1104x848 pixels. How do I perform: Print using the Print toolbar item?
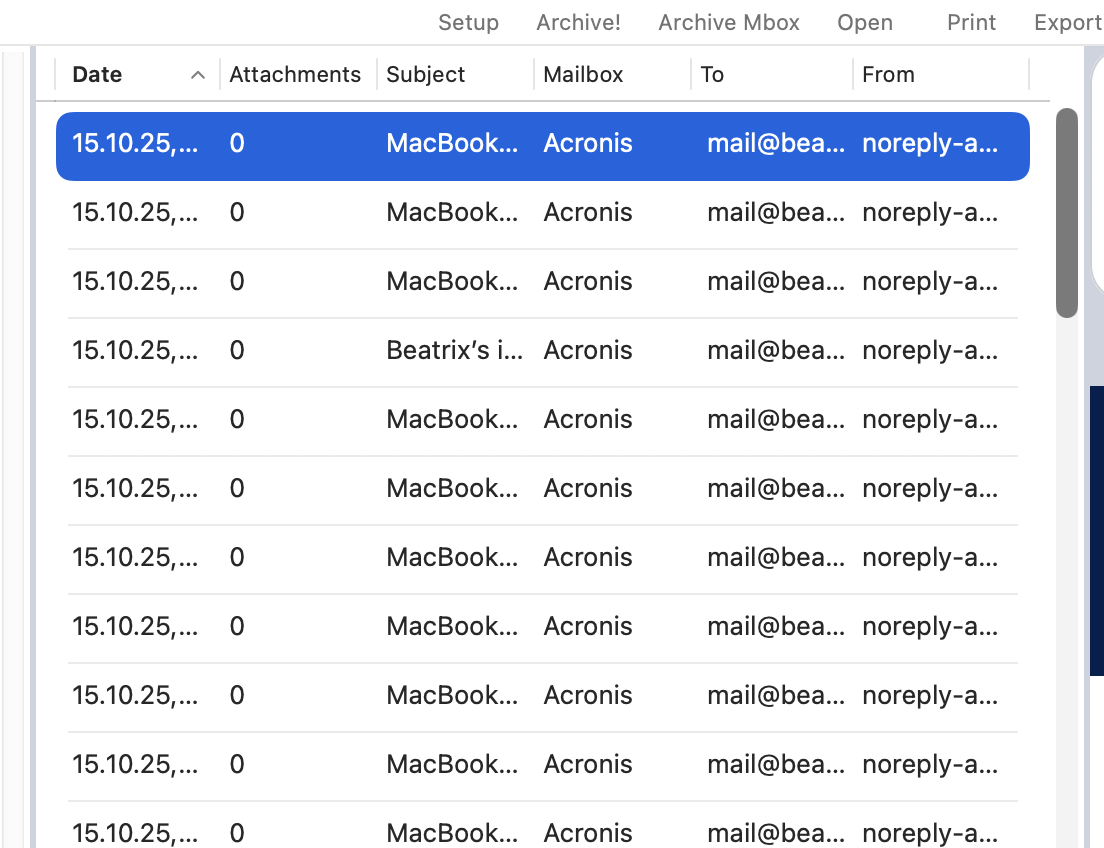pos(971,22)
